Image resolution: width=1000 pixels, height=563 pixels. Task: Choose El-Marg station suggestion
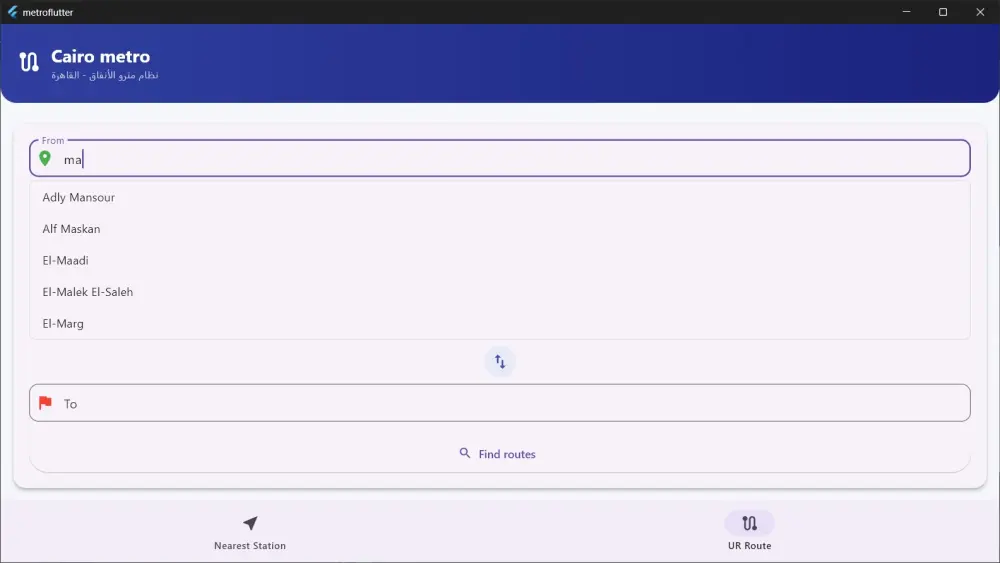pos(500,323)
